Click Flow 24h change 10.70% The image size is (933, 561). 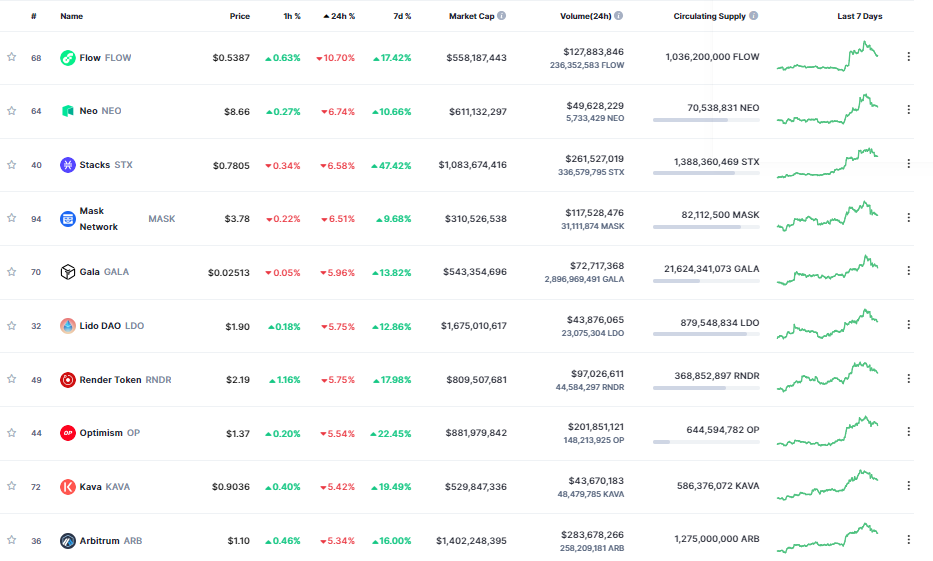(x=336, y=58)
